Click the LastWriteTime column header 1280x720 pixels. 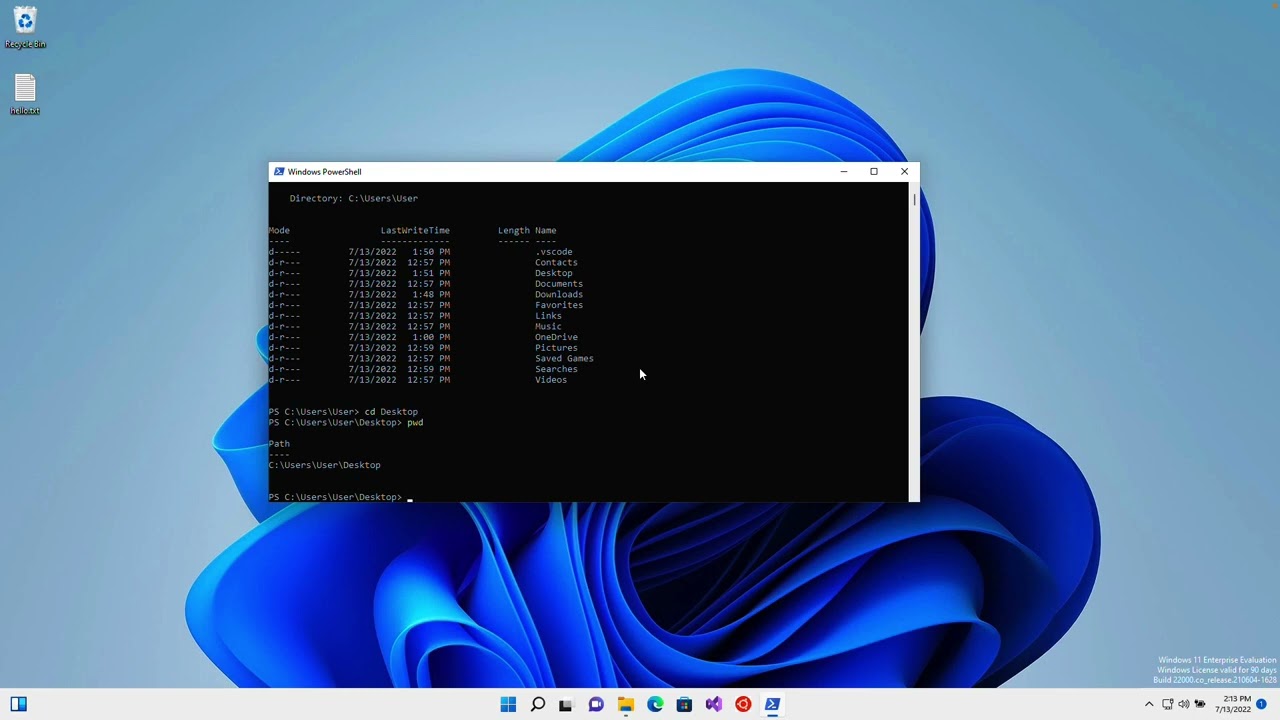pyautogui.click(x=415, y=231)
